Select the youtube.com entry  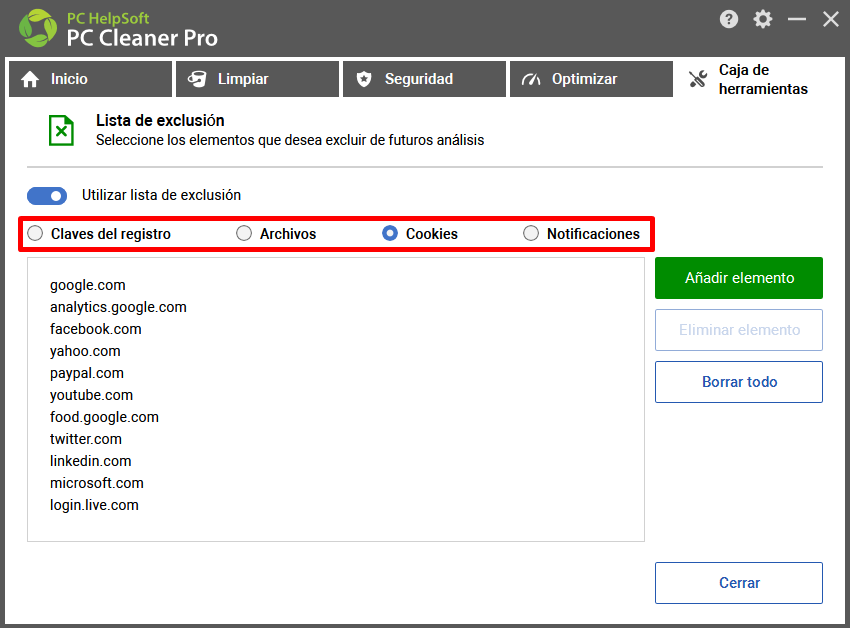(x=92, y=395)
